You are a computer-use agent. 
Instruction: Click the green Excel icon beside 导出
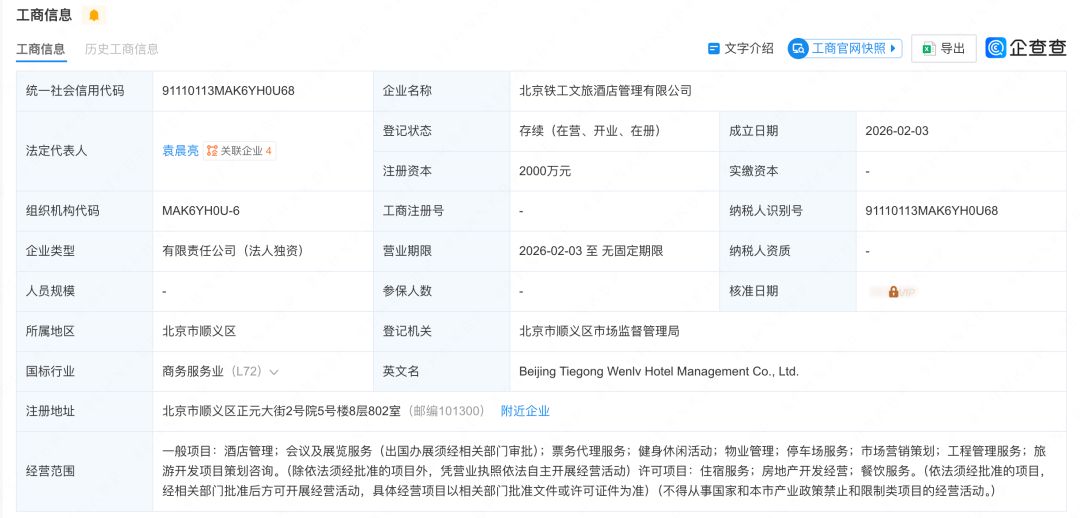click(x=927, y=48)
